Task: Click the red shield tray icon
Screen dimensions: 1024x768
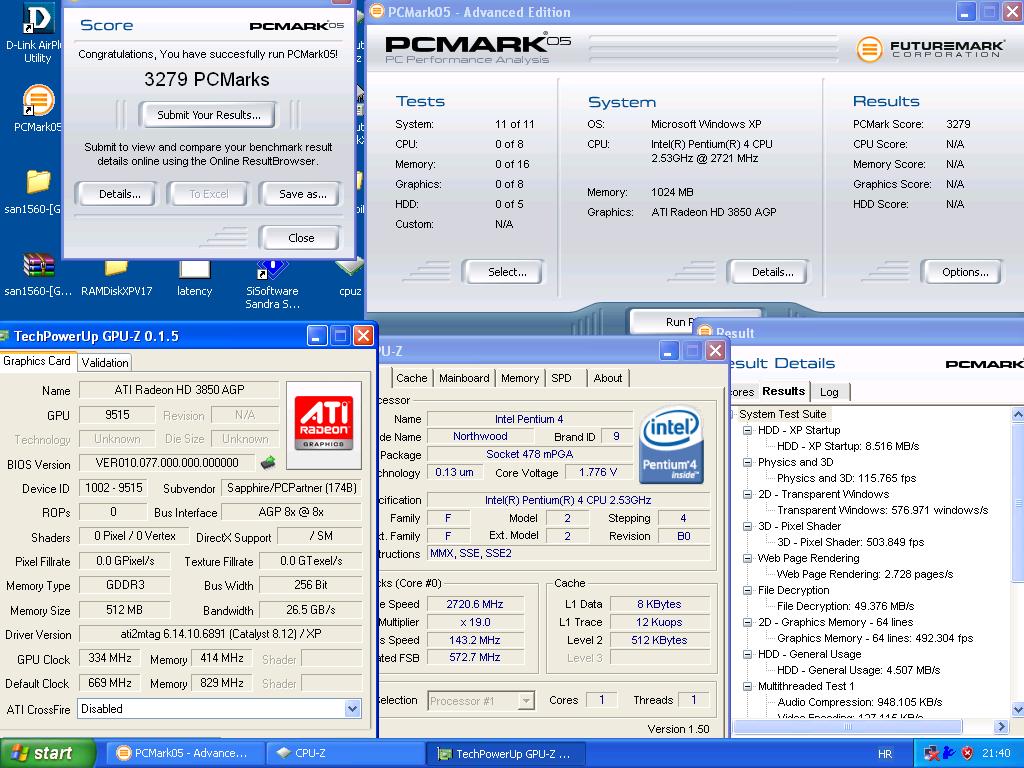Action: click(x=967, y=753)
